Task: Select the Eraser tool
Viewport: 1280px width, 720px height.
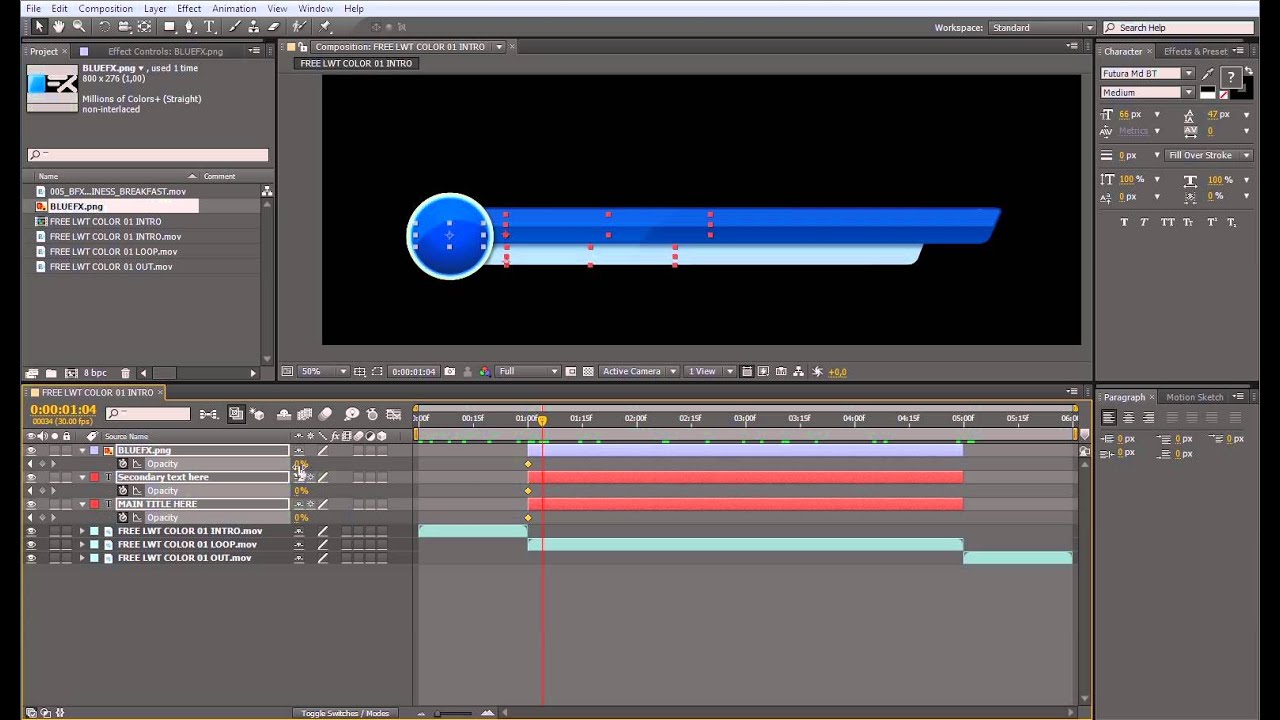Action: 273,27
